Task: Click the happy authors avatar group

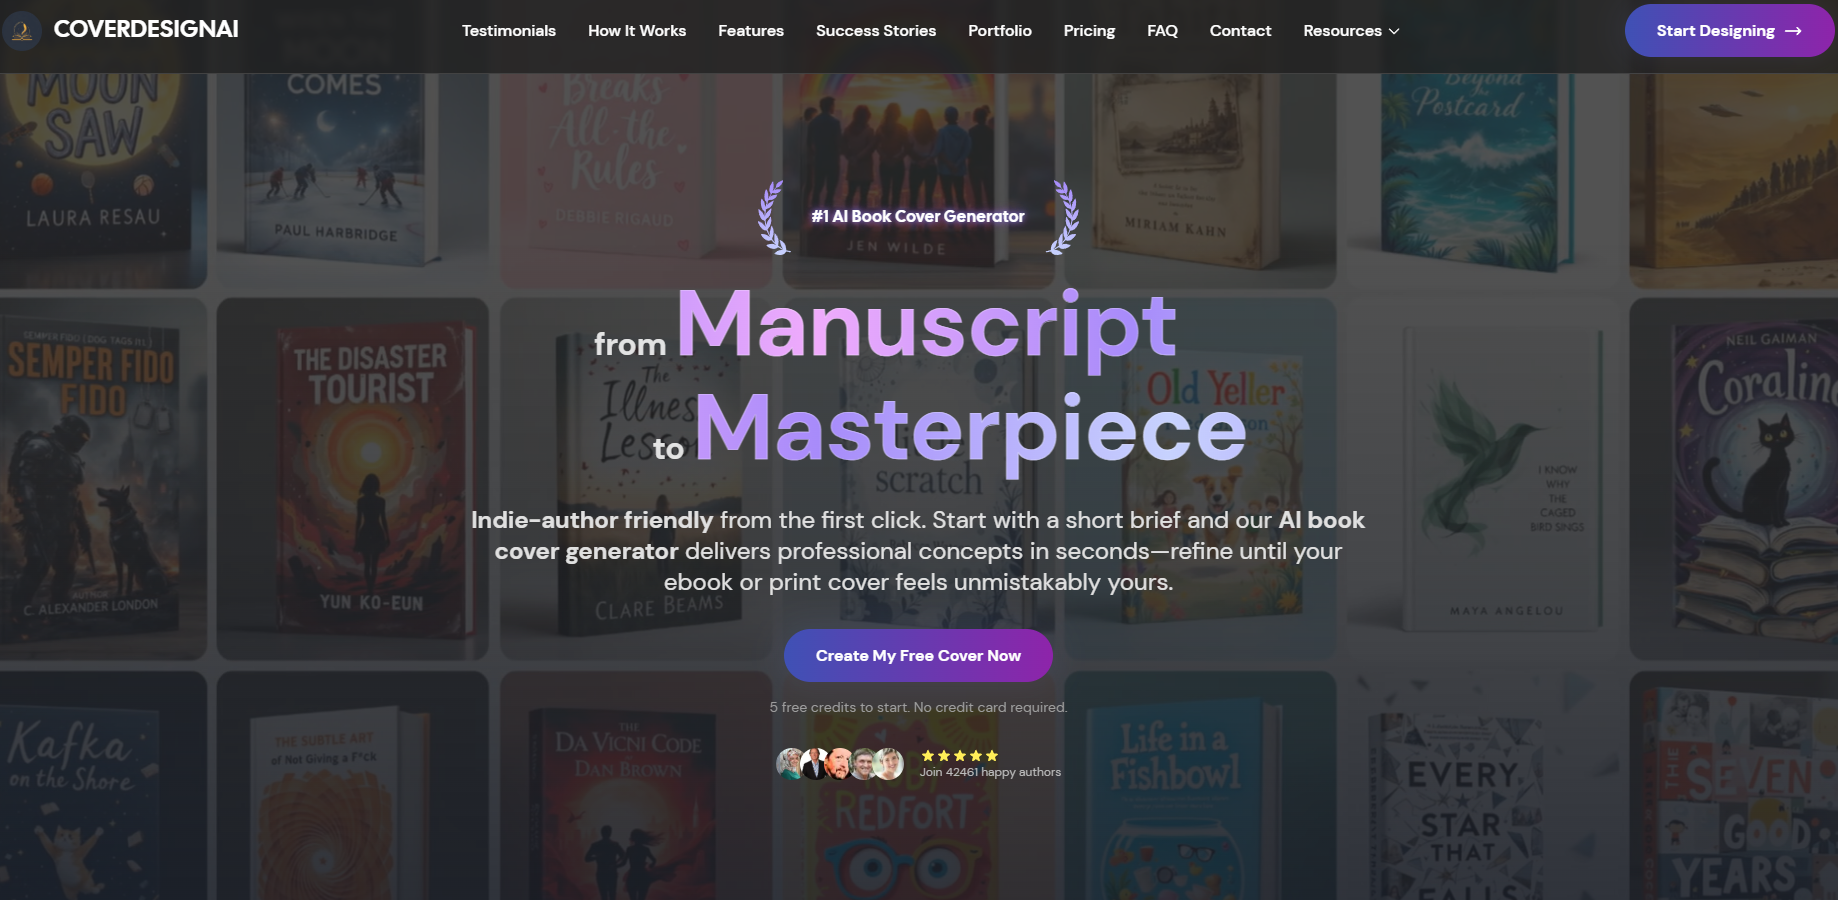Action: (840, 764)
